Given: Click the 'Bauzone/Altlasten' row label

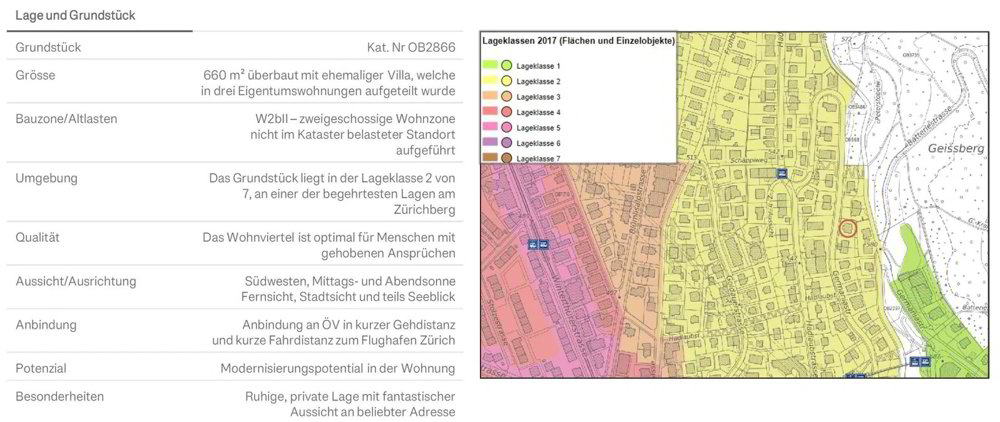Looking at the screenshot, I should [x=66, y=119].
